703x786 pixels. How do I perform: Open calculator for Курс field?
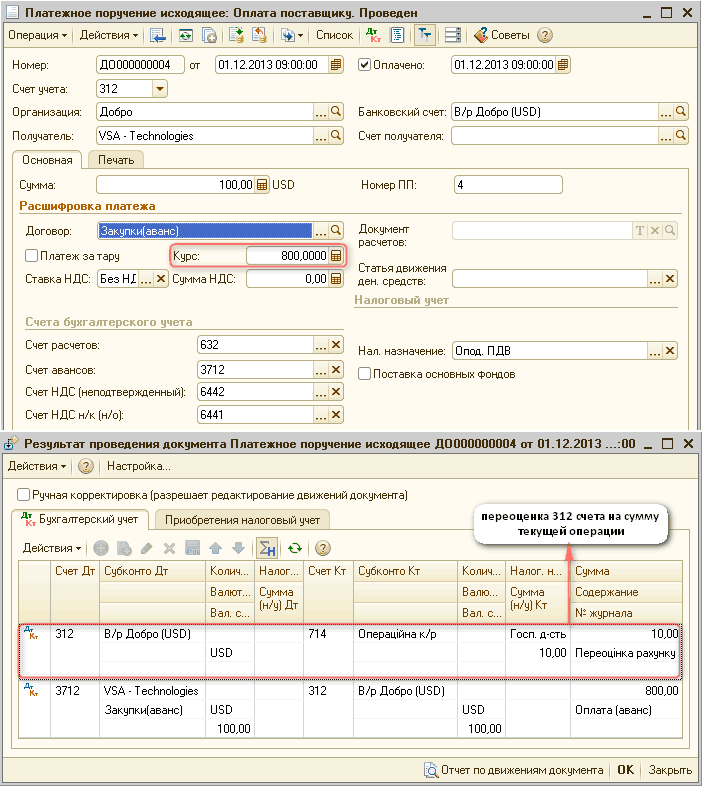(x=337, y=256)
